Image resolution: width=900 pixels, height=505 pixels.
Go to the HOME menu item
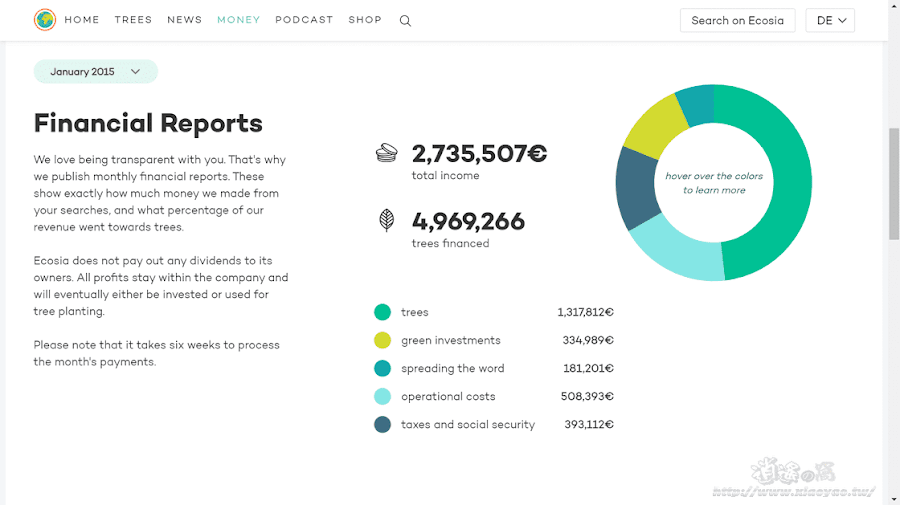click(x=82, y=20)
